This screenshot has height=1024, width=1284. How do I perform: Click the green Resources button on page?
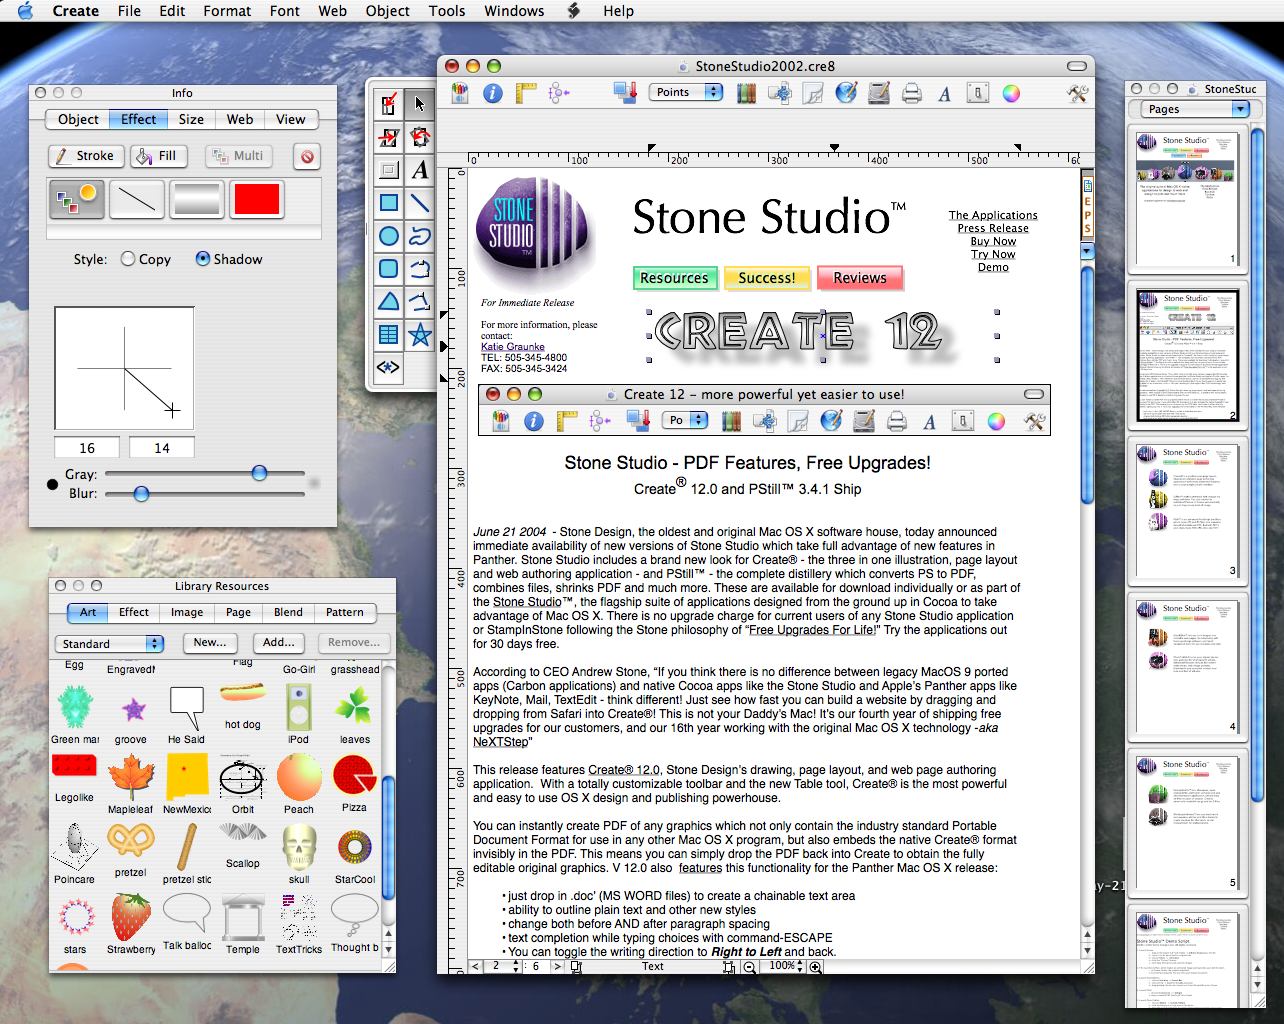click(x=674, y=278)
